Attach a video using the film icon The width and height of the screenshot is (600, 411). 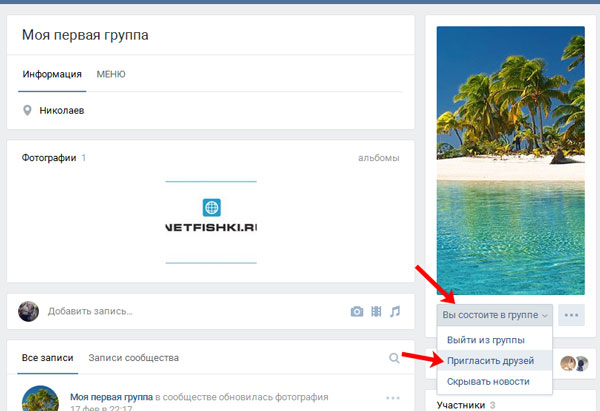point(376,312)
